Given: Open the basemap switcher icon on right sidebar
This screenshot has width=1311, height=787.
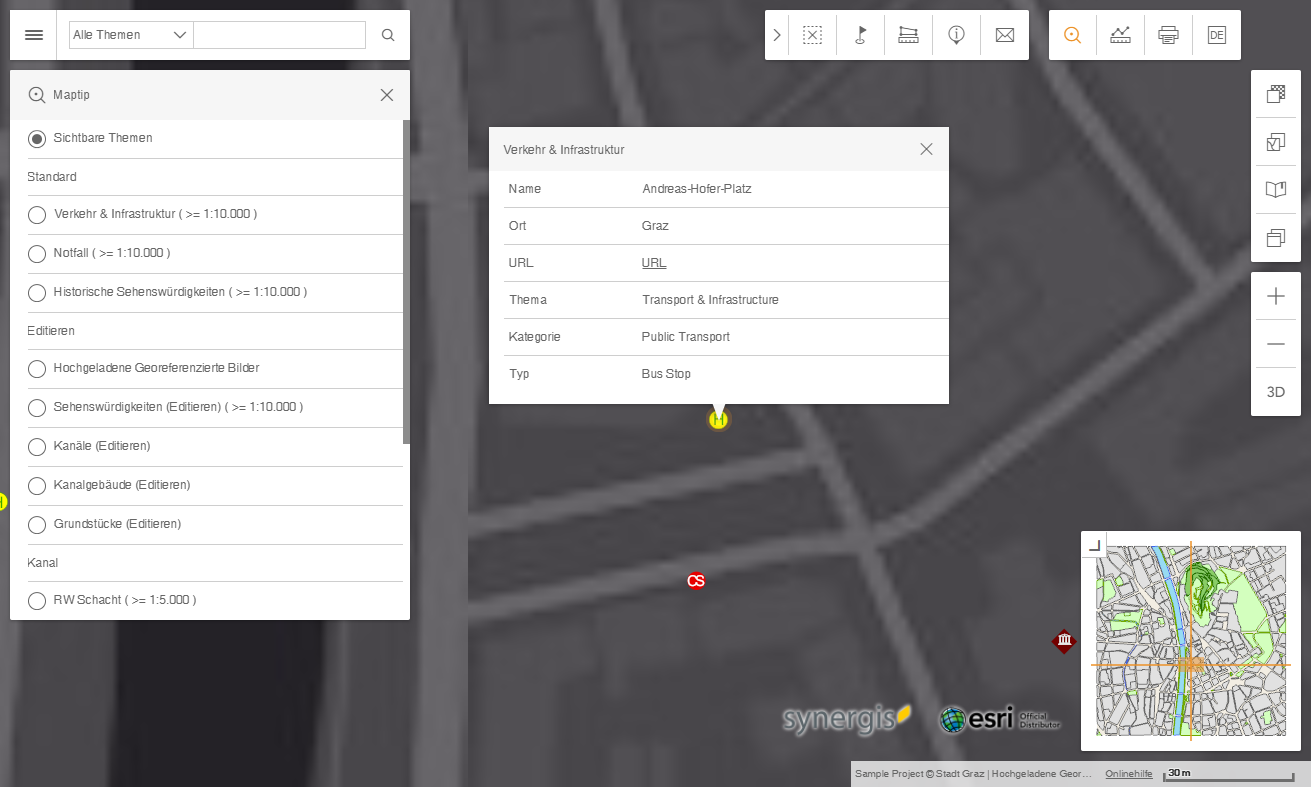Looking at the screenshot, I should 1275,94.
